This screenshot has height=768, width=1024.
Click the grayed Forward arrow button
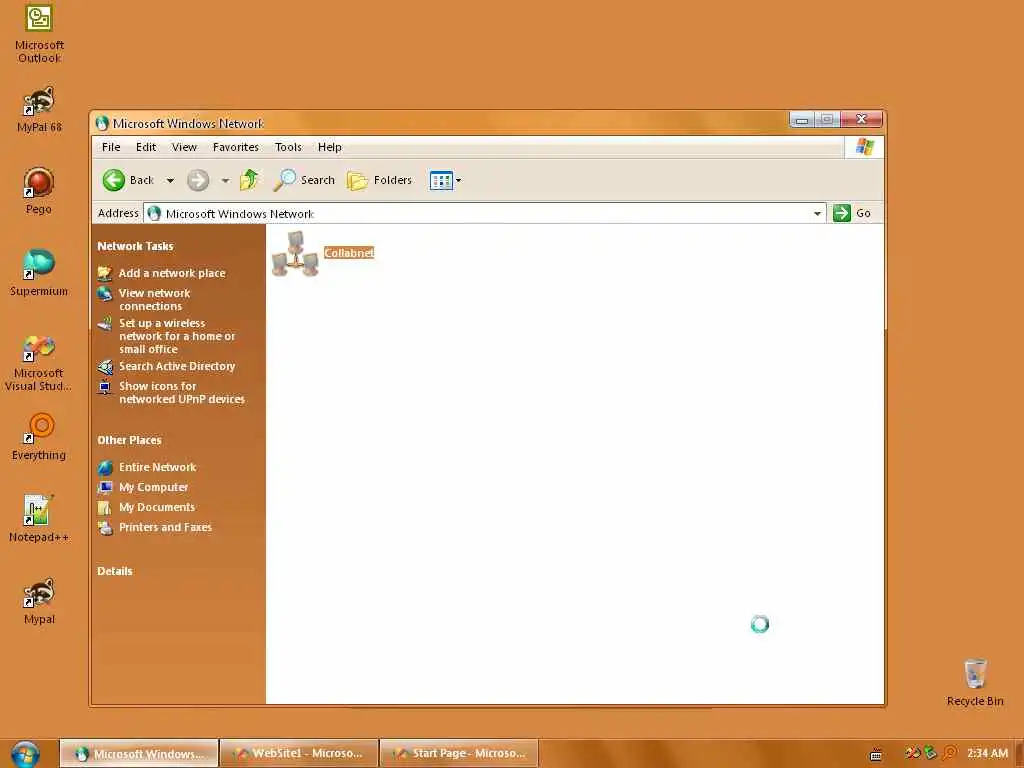pyautogui.click(x=198, y=180)
